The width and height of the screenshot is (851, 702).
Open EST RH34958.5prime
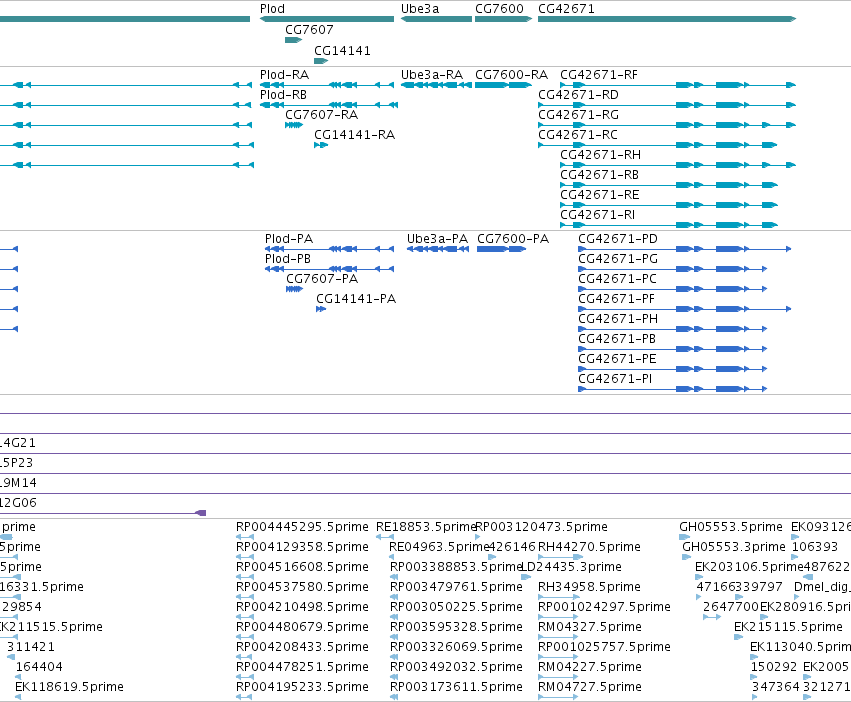pos(589,587)
